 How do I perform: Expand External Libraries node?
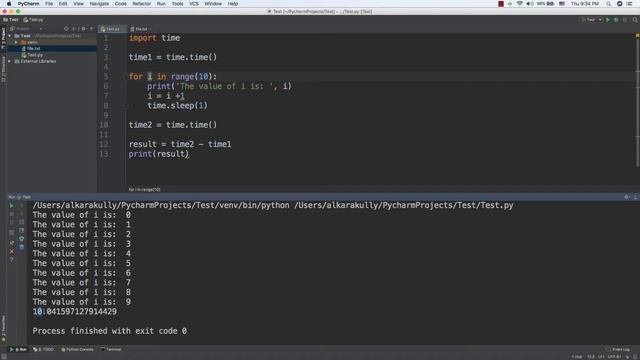tap(10, 61)
